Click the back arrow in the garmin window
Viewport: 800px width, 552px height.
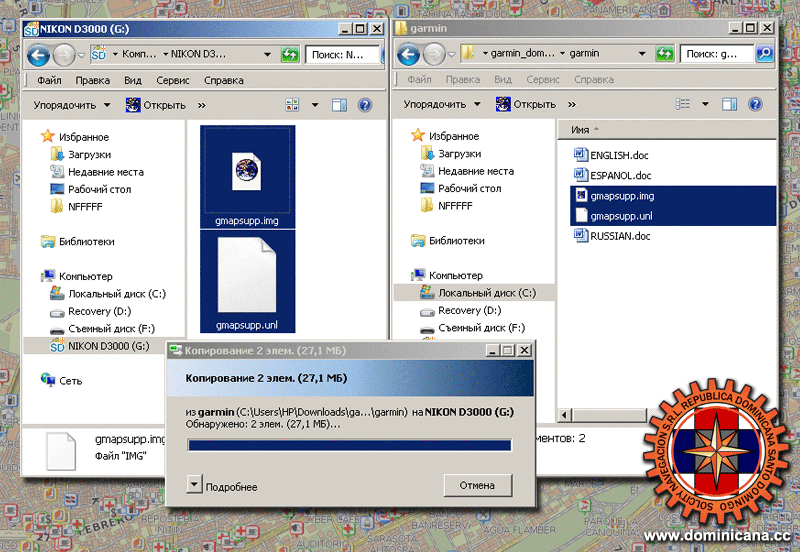pos(408,54)
